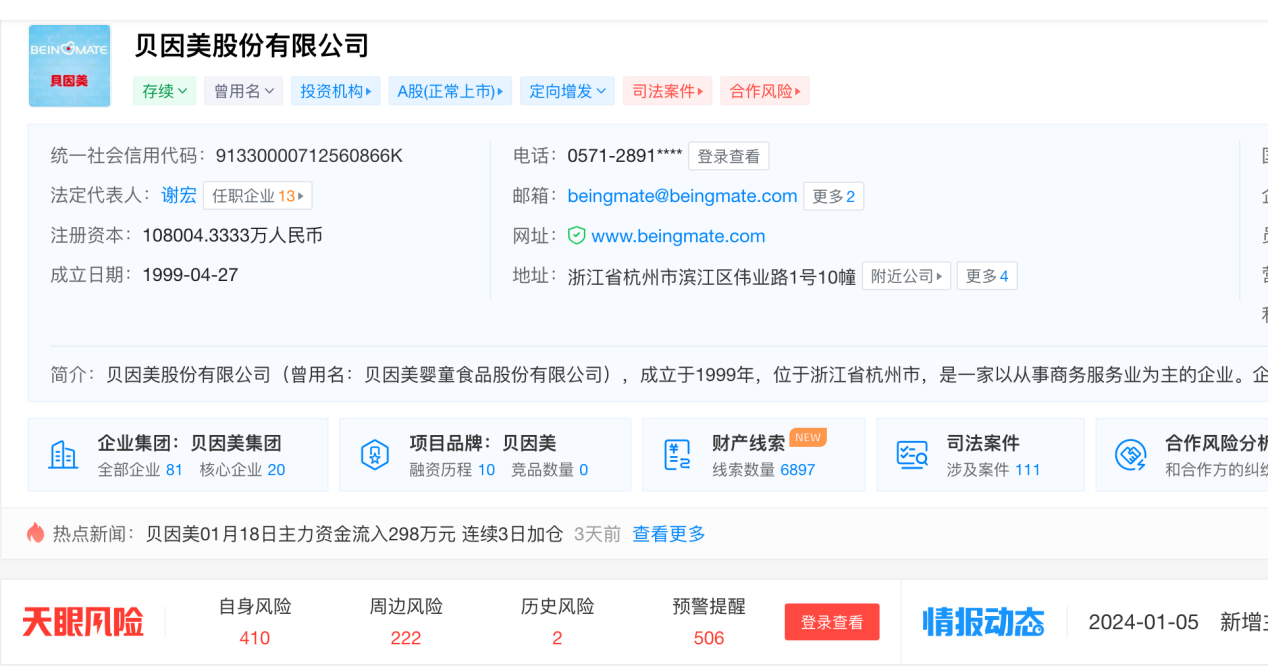
Task: Expand the 存续 status dropdown
Action: point(164,91)
